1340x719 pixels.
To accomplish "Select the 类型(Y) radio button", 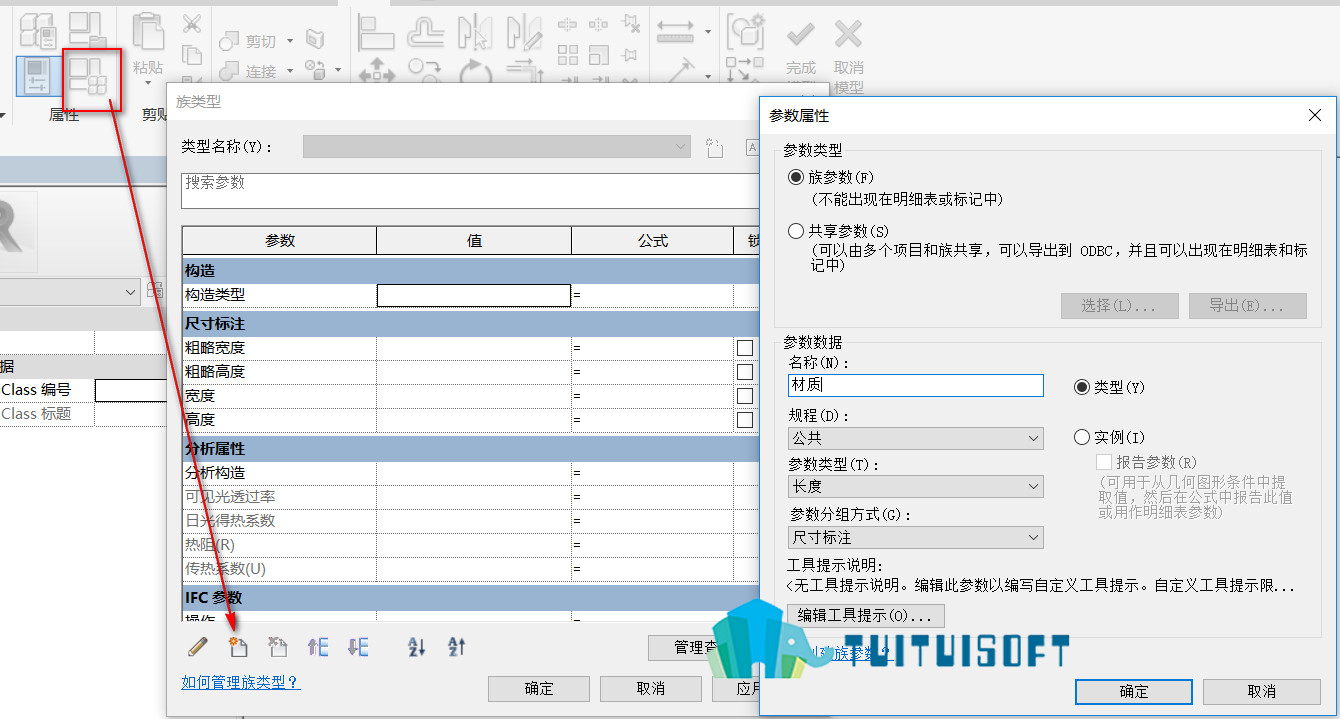I will pyautogui.click(x=1081, y=387).
